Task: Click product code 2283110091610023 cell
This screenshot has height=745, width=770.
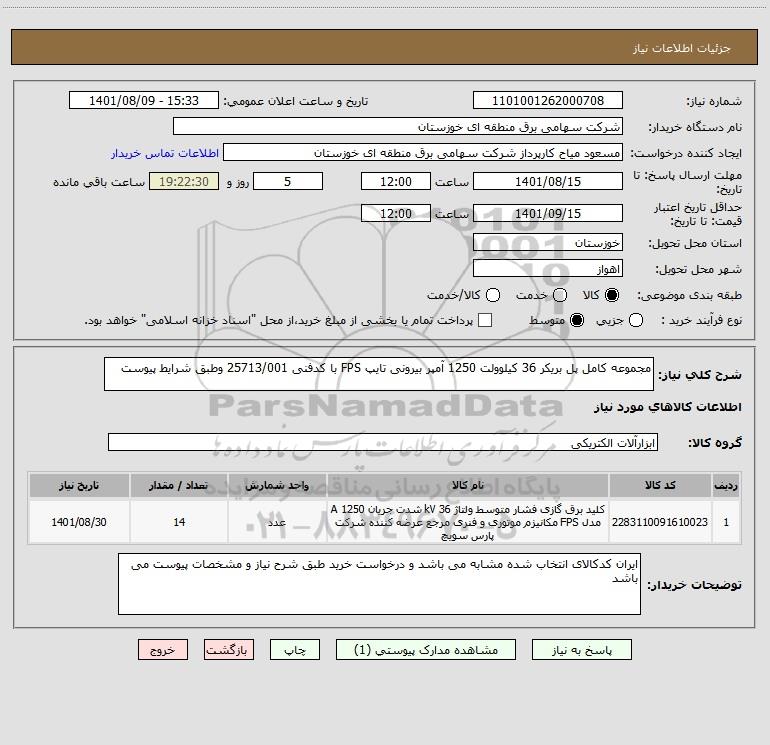Action: (x=660, y=522)
